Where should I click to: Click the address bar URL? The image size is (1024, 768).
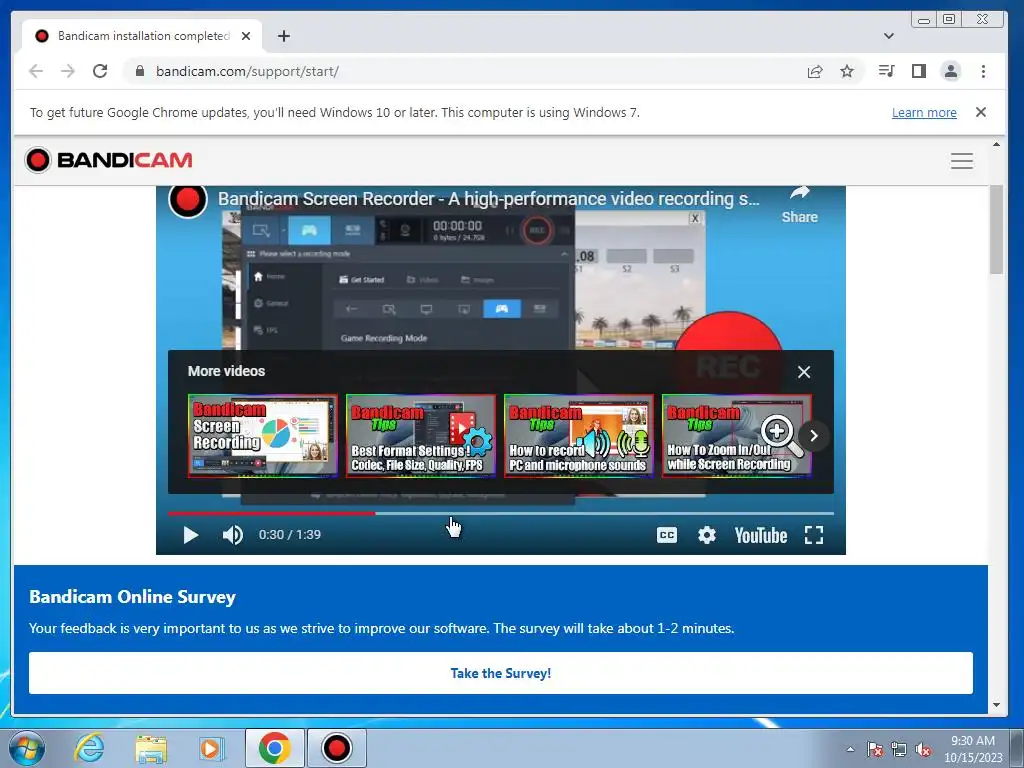[x=248, y=71]
